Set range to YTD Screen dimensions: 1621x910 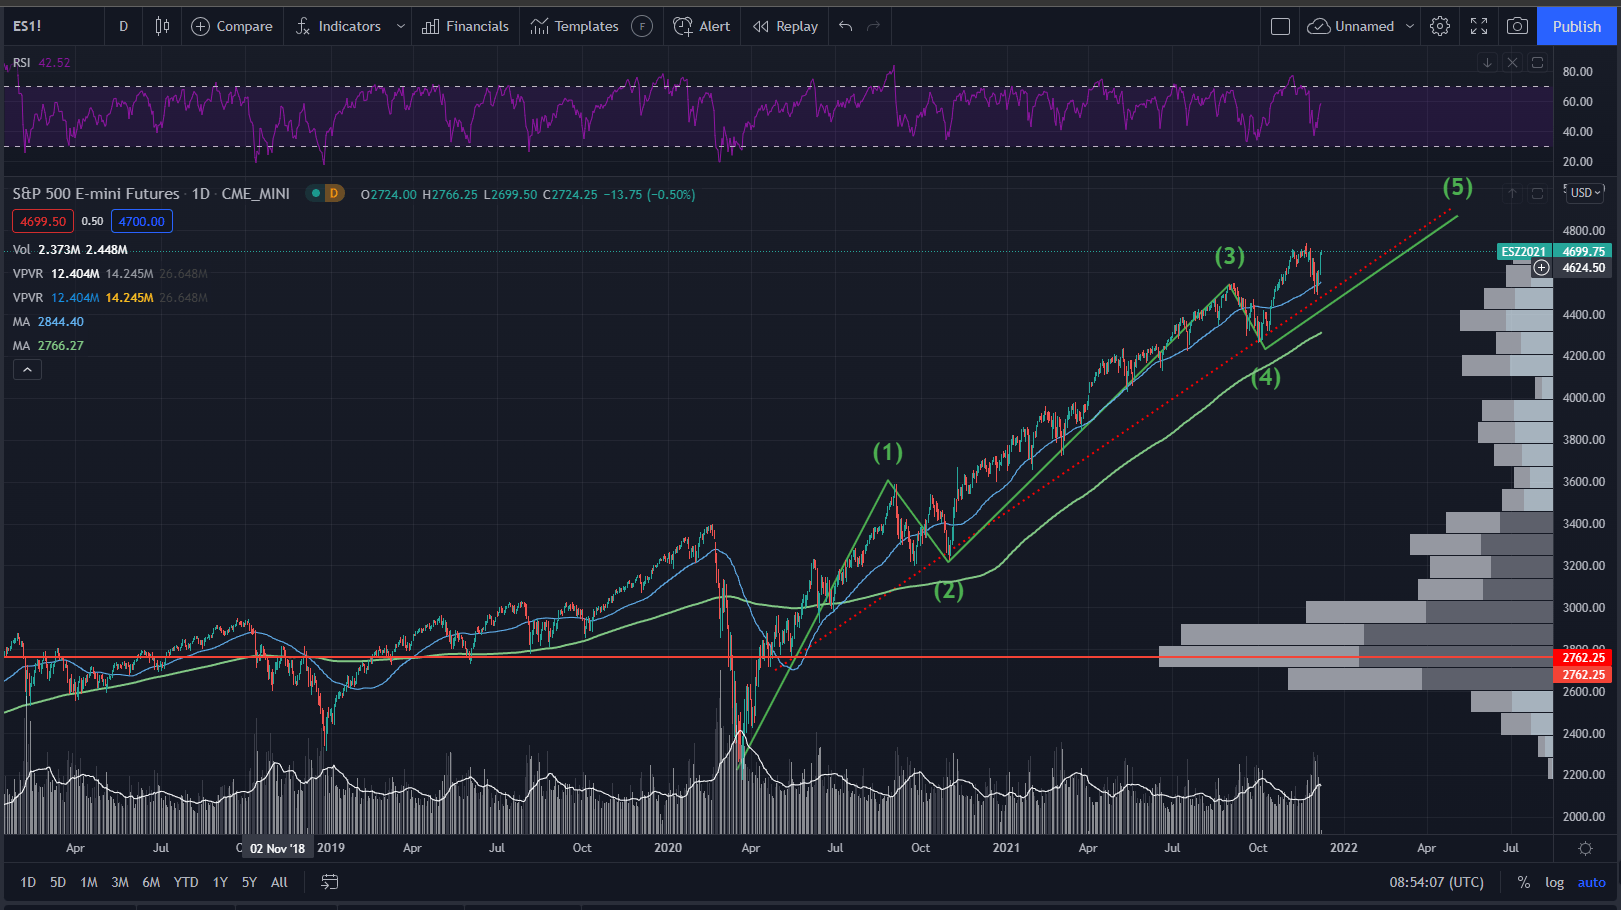point(186,882)
